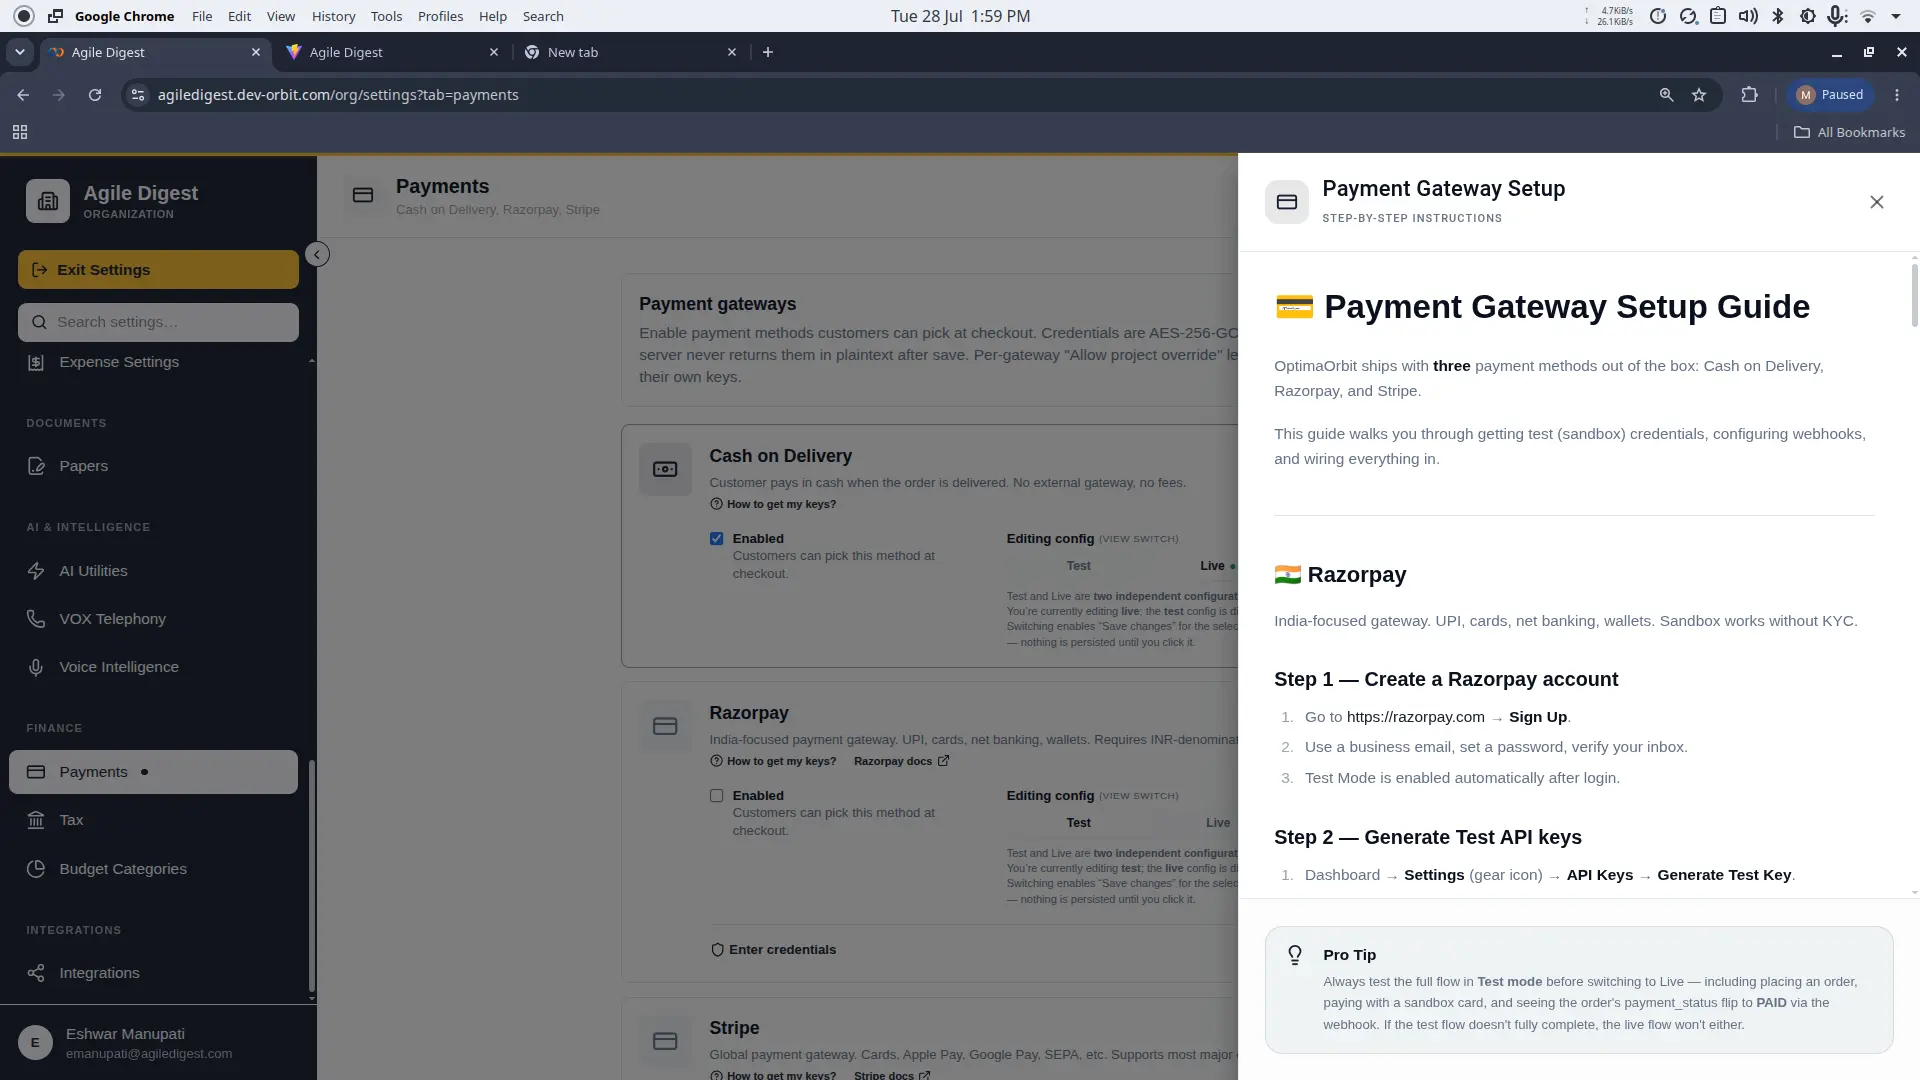Switch Cash on Delivery config to Test
This screenshot has width=1920, height=1080.
1078,566
